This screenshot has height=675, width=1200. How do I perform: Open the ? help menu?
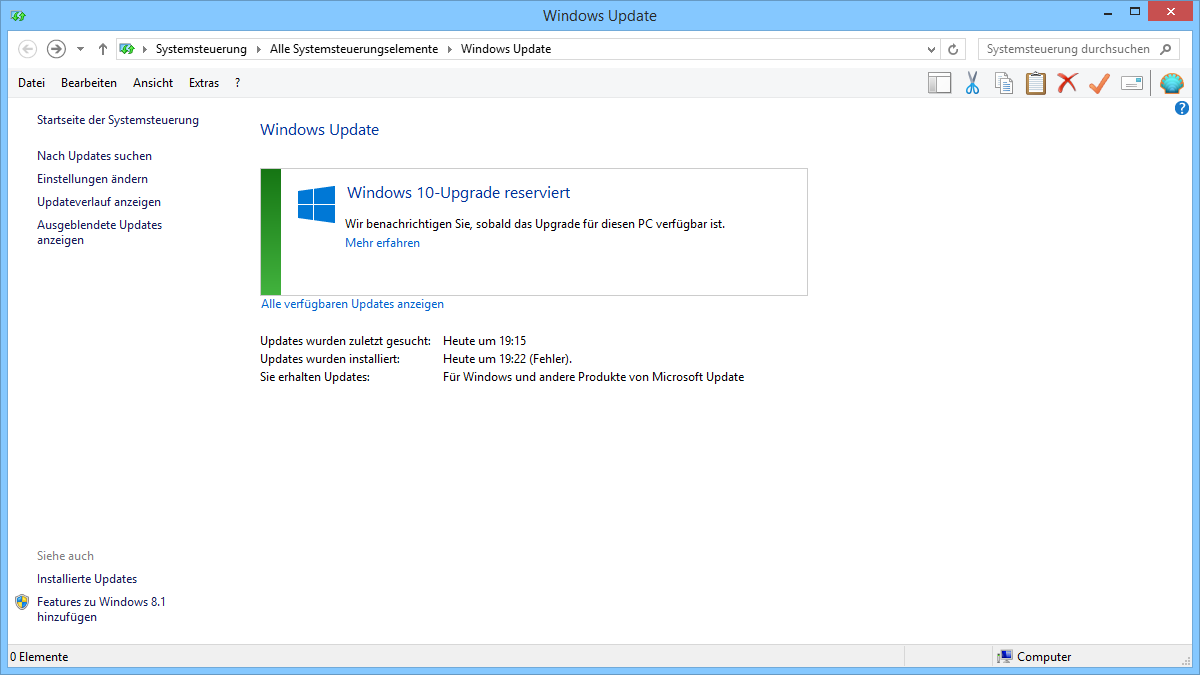[237, 83]
